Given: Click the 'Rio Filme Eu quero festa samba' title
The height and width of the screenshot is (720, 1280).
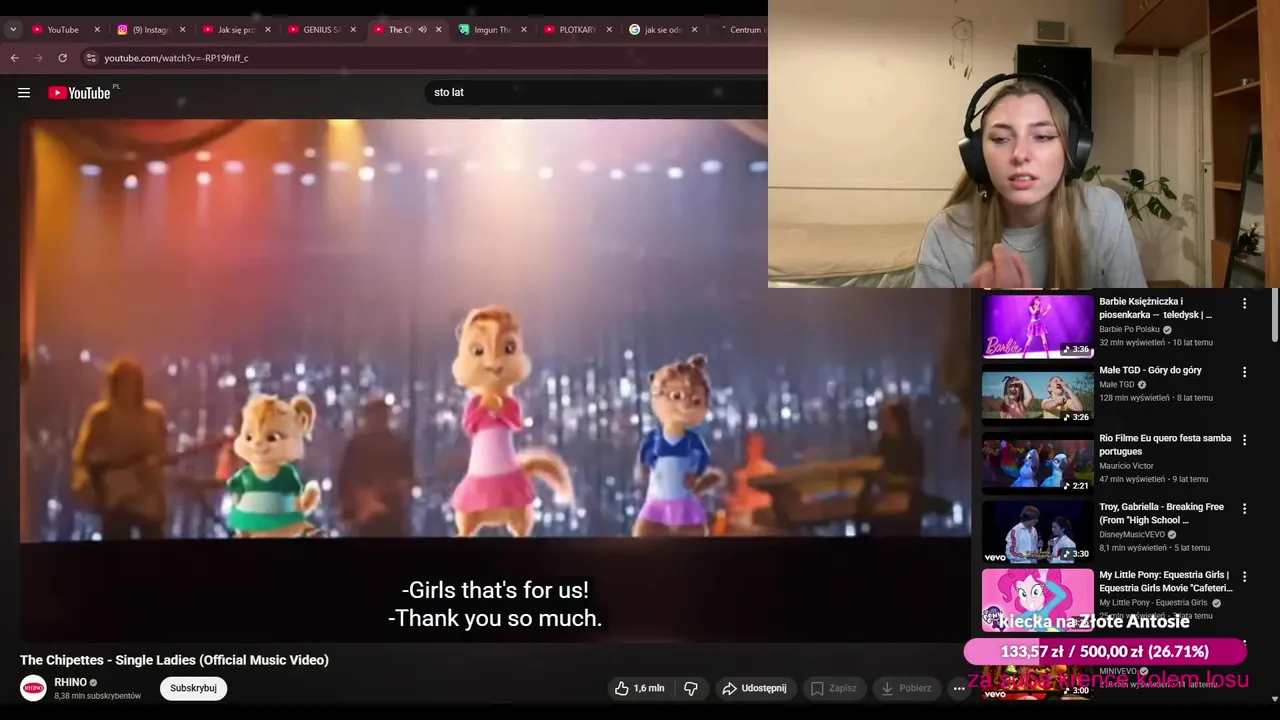Looking at the screenshot, I should pos(1165,445).
